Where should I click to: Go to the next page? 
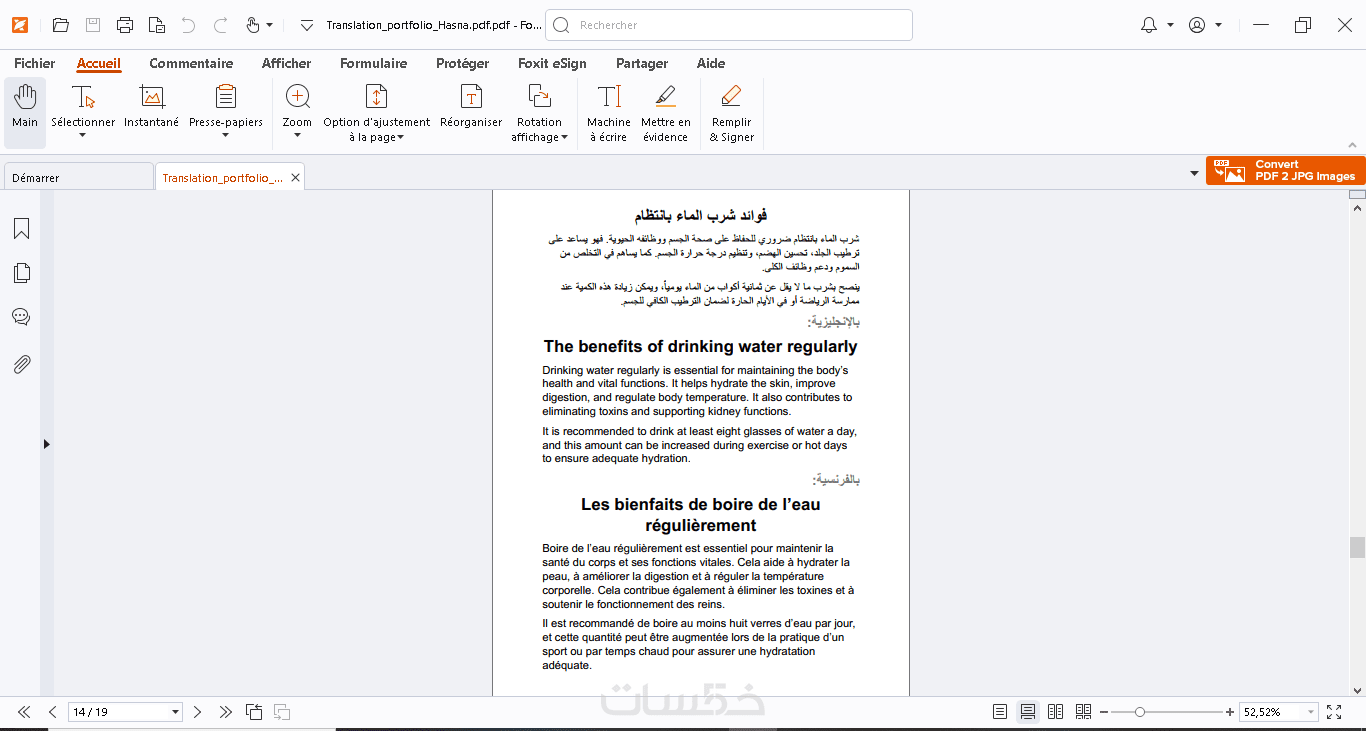pyautogui.click(x=197, y=712)
